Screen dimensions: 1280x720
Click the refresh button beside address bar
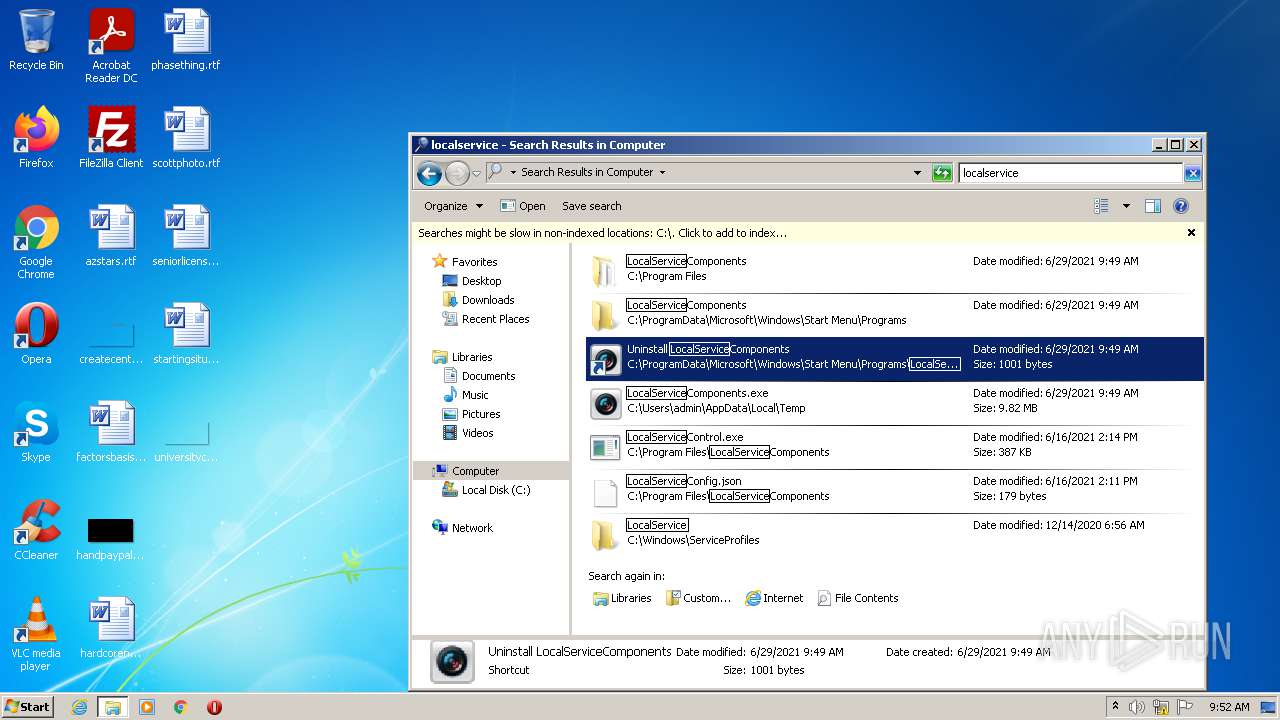[942, 173]
